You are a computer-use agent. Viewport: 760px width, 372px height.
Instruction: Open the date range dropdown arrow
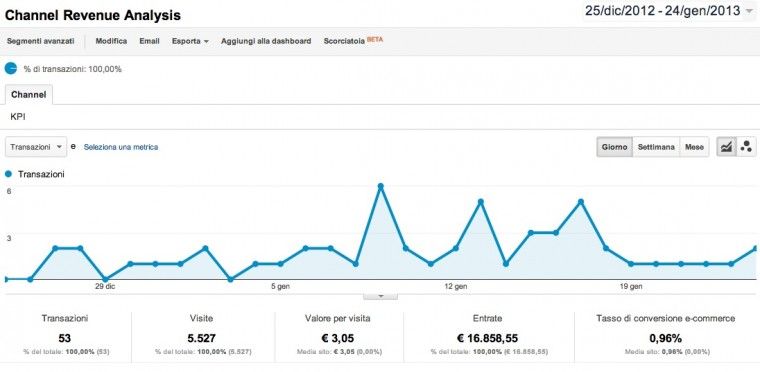tap(749, 12)
